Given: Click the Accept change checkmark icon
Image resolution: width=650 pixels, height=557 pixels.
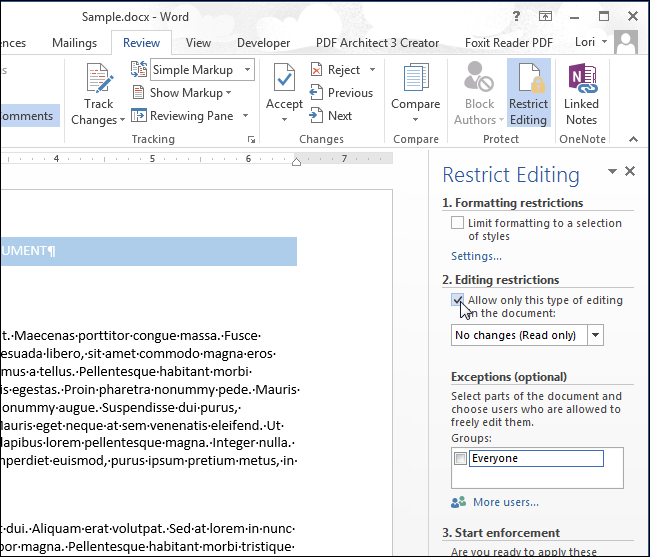Looking at the screenshot, I should coord(284,77).
